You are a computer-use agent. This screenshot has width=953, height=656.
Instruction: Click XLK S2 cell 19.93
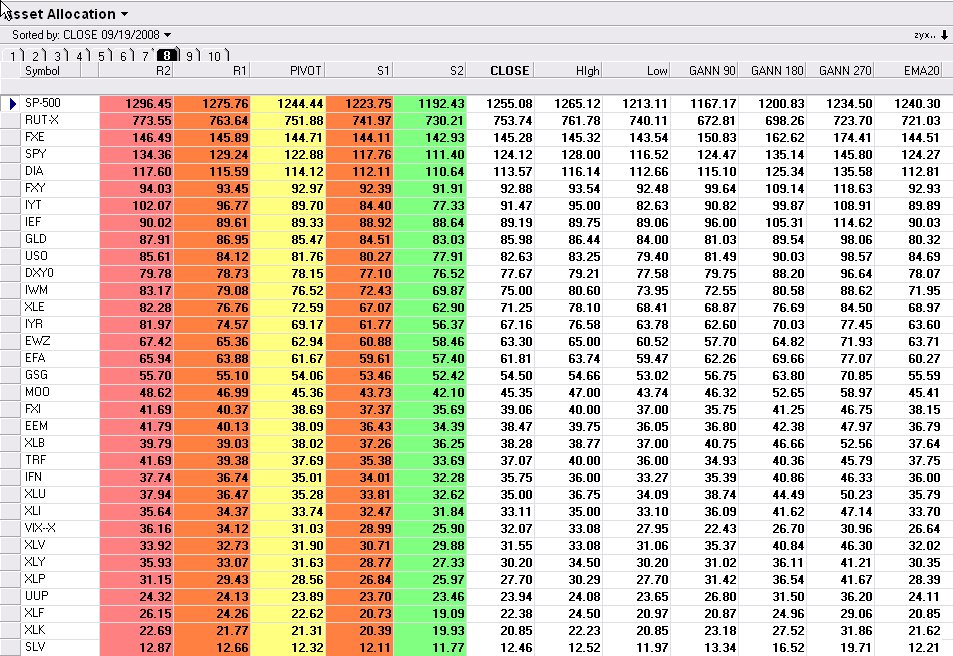tap(430, 631)
